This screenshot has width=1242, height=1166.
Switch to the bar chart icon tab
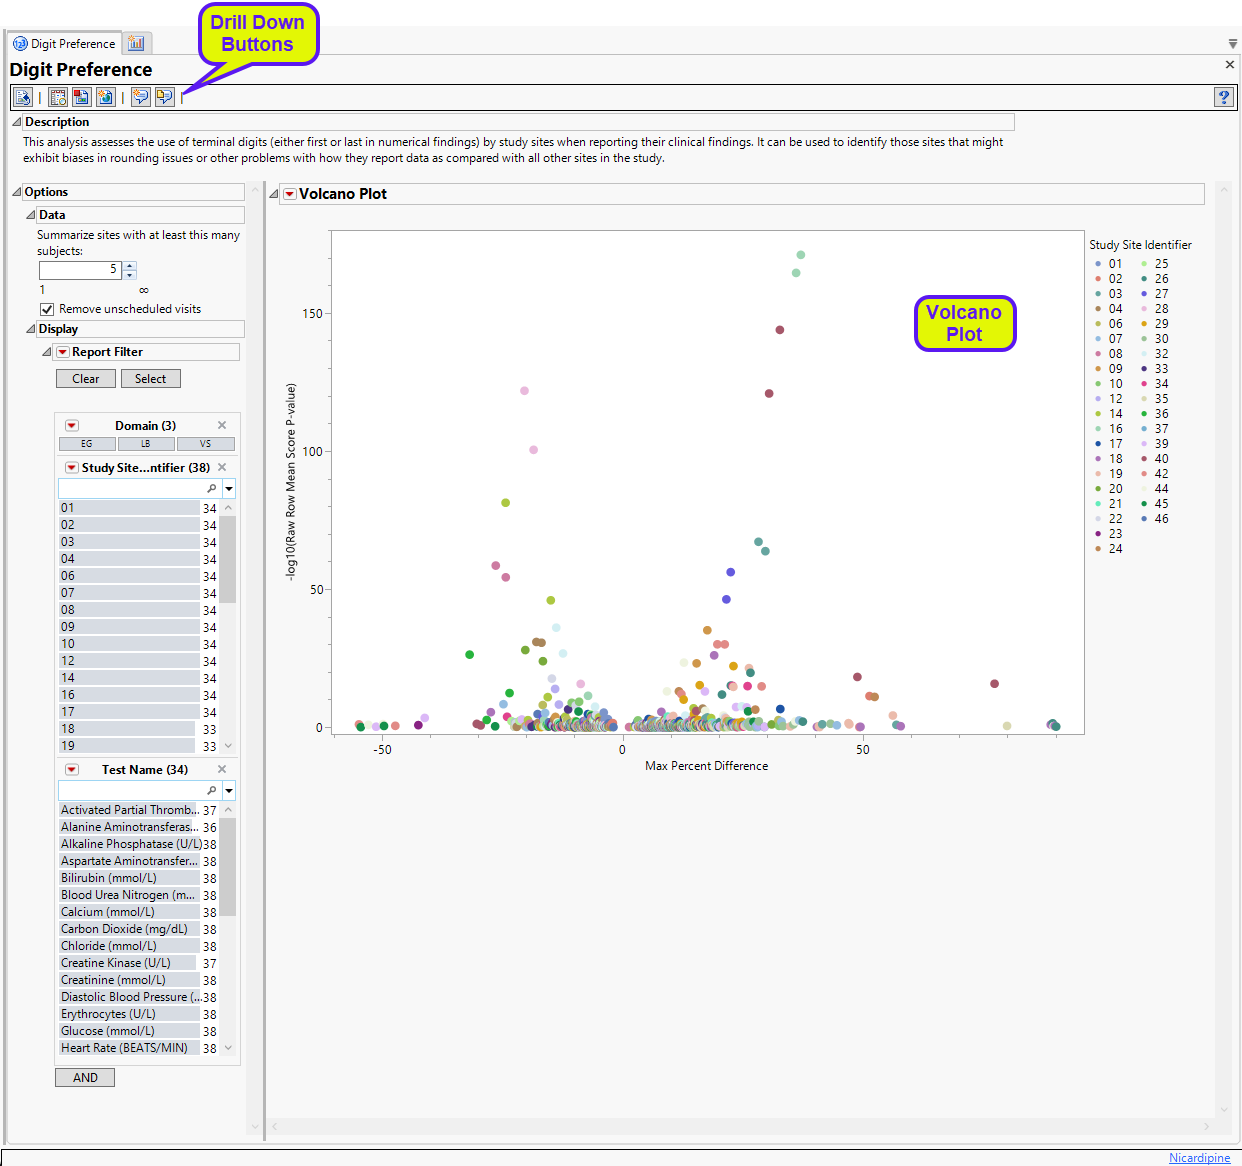click(136, 43)
